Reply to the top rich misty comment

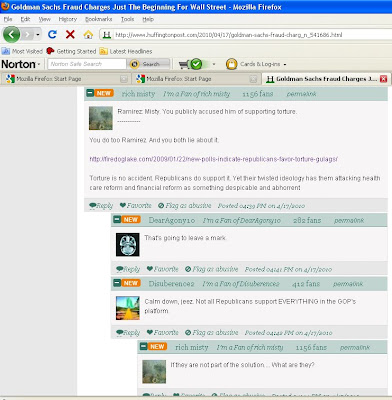(x=101, y=206)
